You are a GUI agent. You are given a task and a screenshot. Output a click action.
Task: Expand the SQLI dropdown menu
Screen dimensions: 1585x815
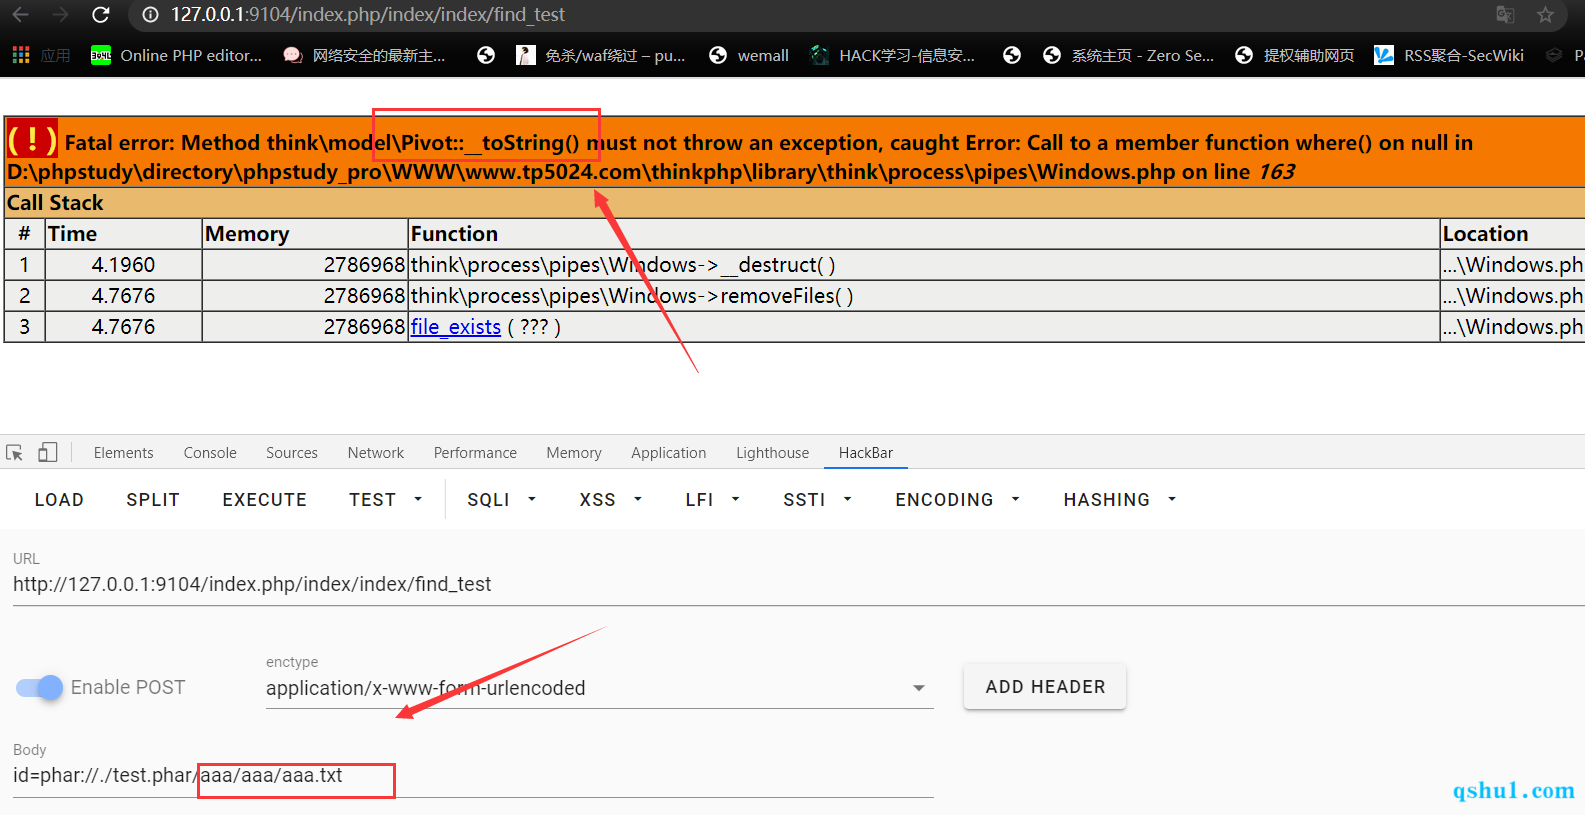tap(502, 499)
